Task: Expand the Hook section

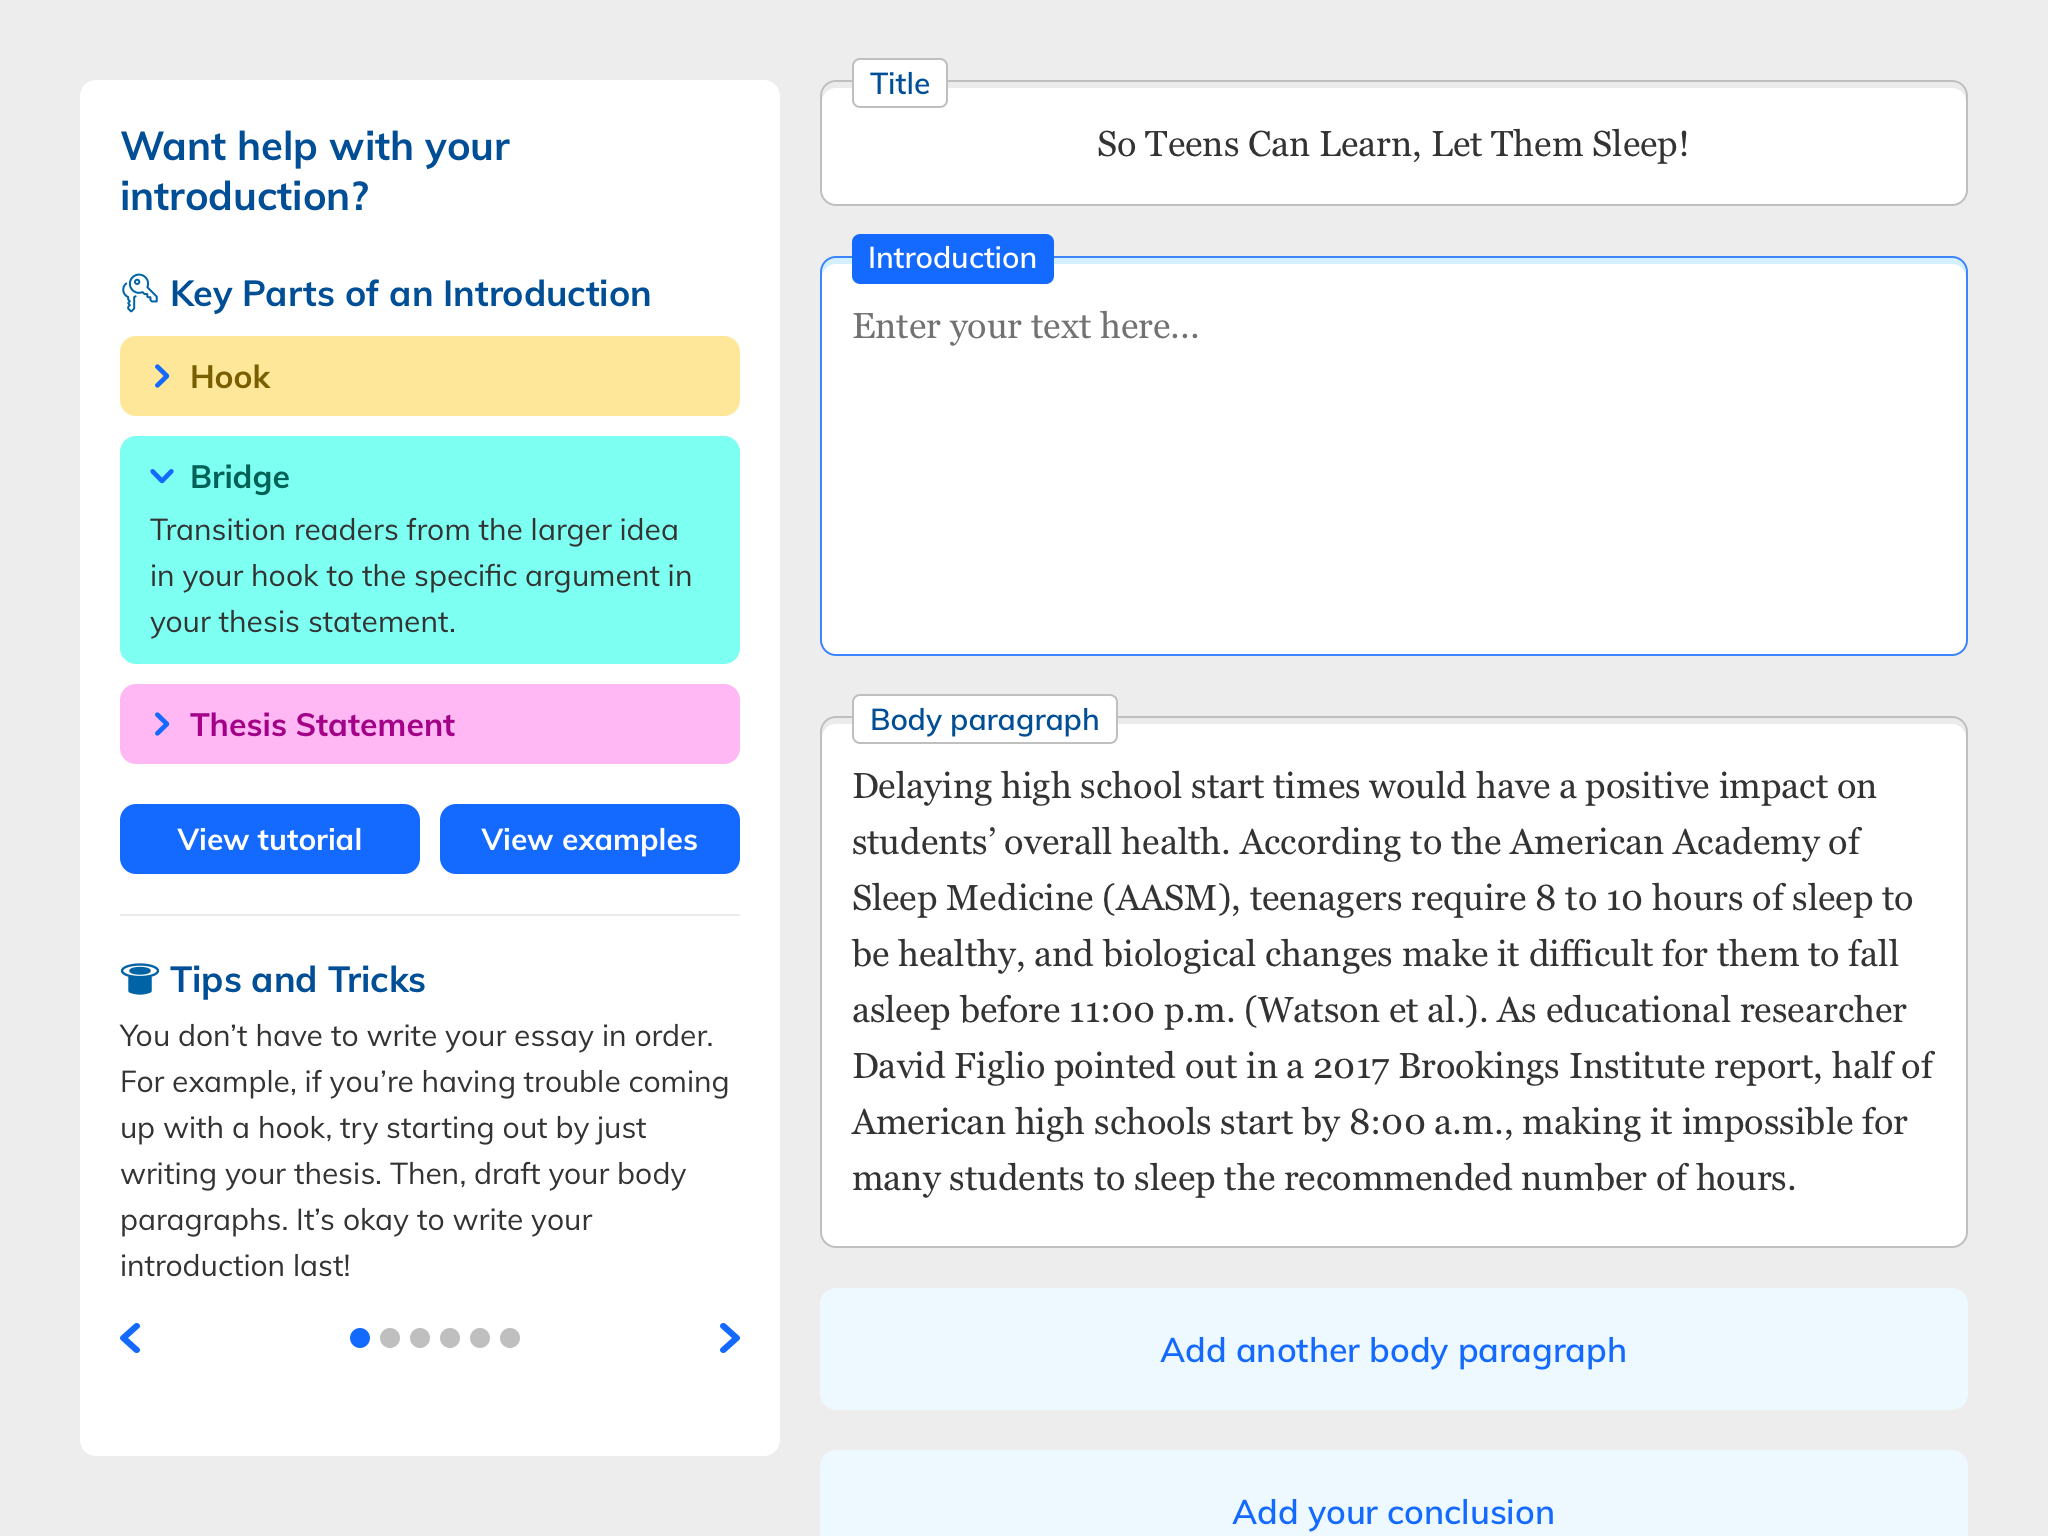Action: coord(429,376)
